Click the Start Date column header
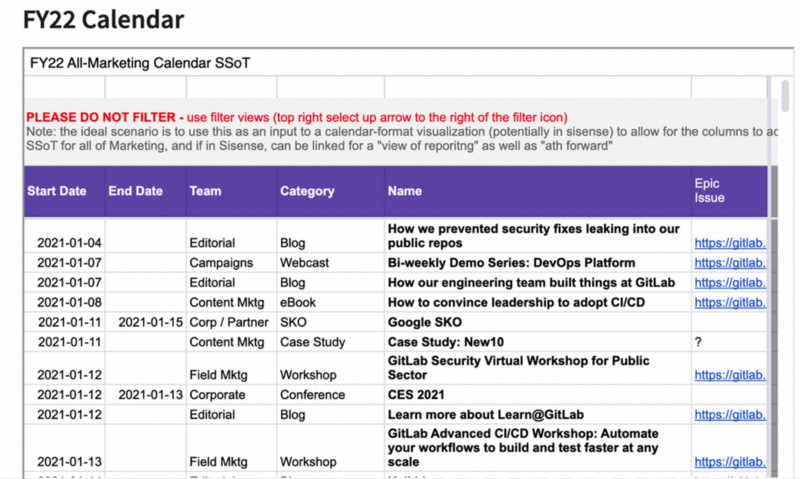Screen dimensions: 800x479 [x=57, y=191]
